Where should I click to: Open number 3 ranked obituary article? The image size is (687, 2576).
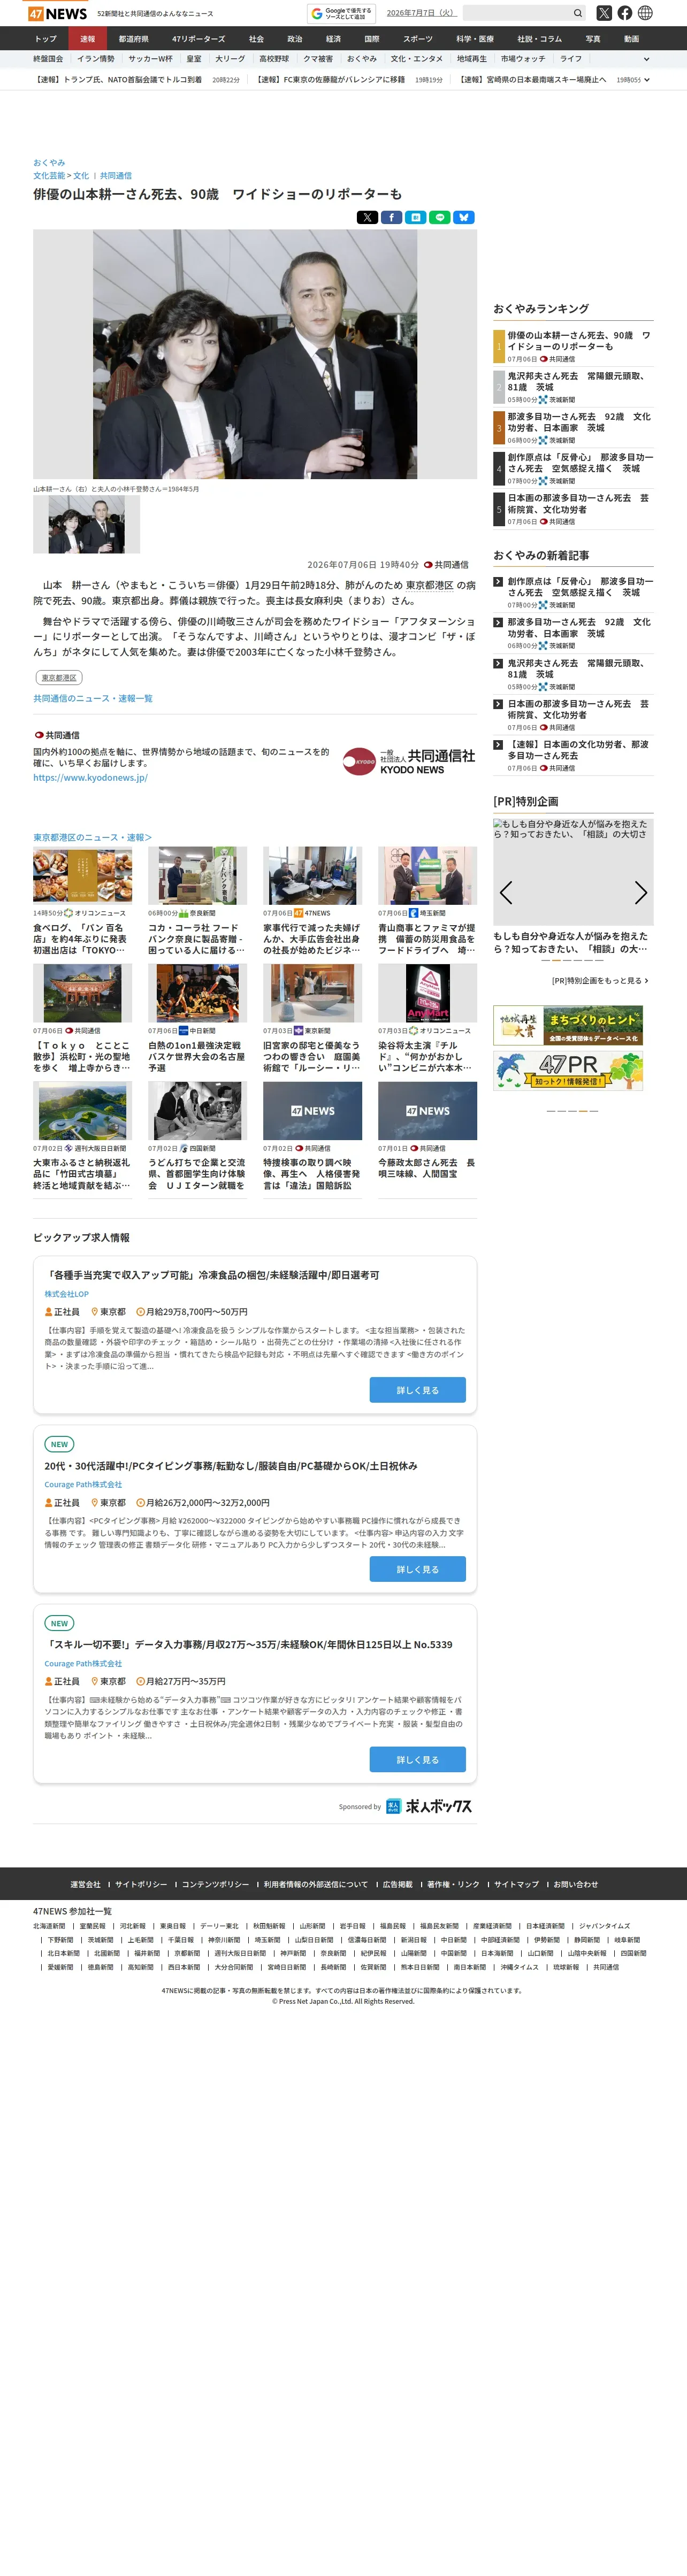tap(579, 422)
